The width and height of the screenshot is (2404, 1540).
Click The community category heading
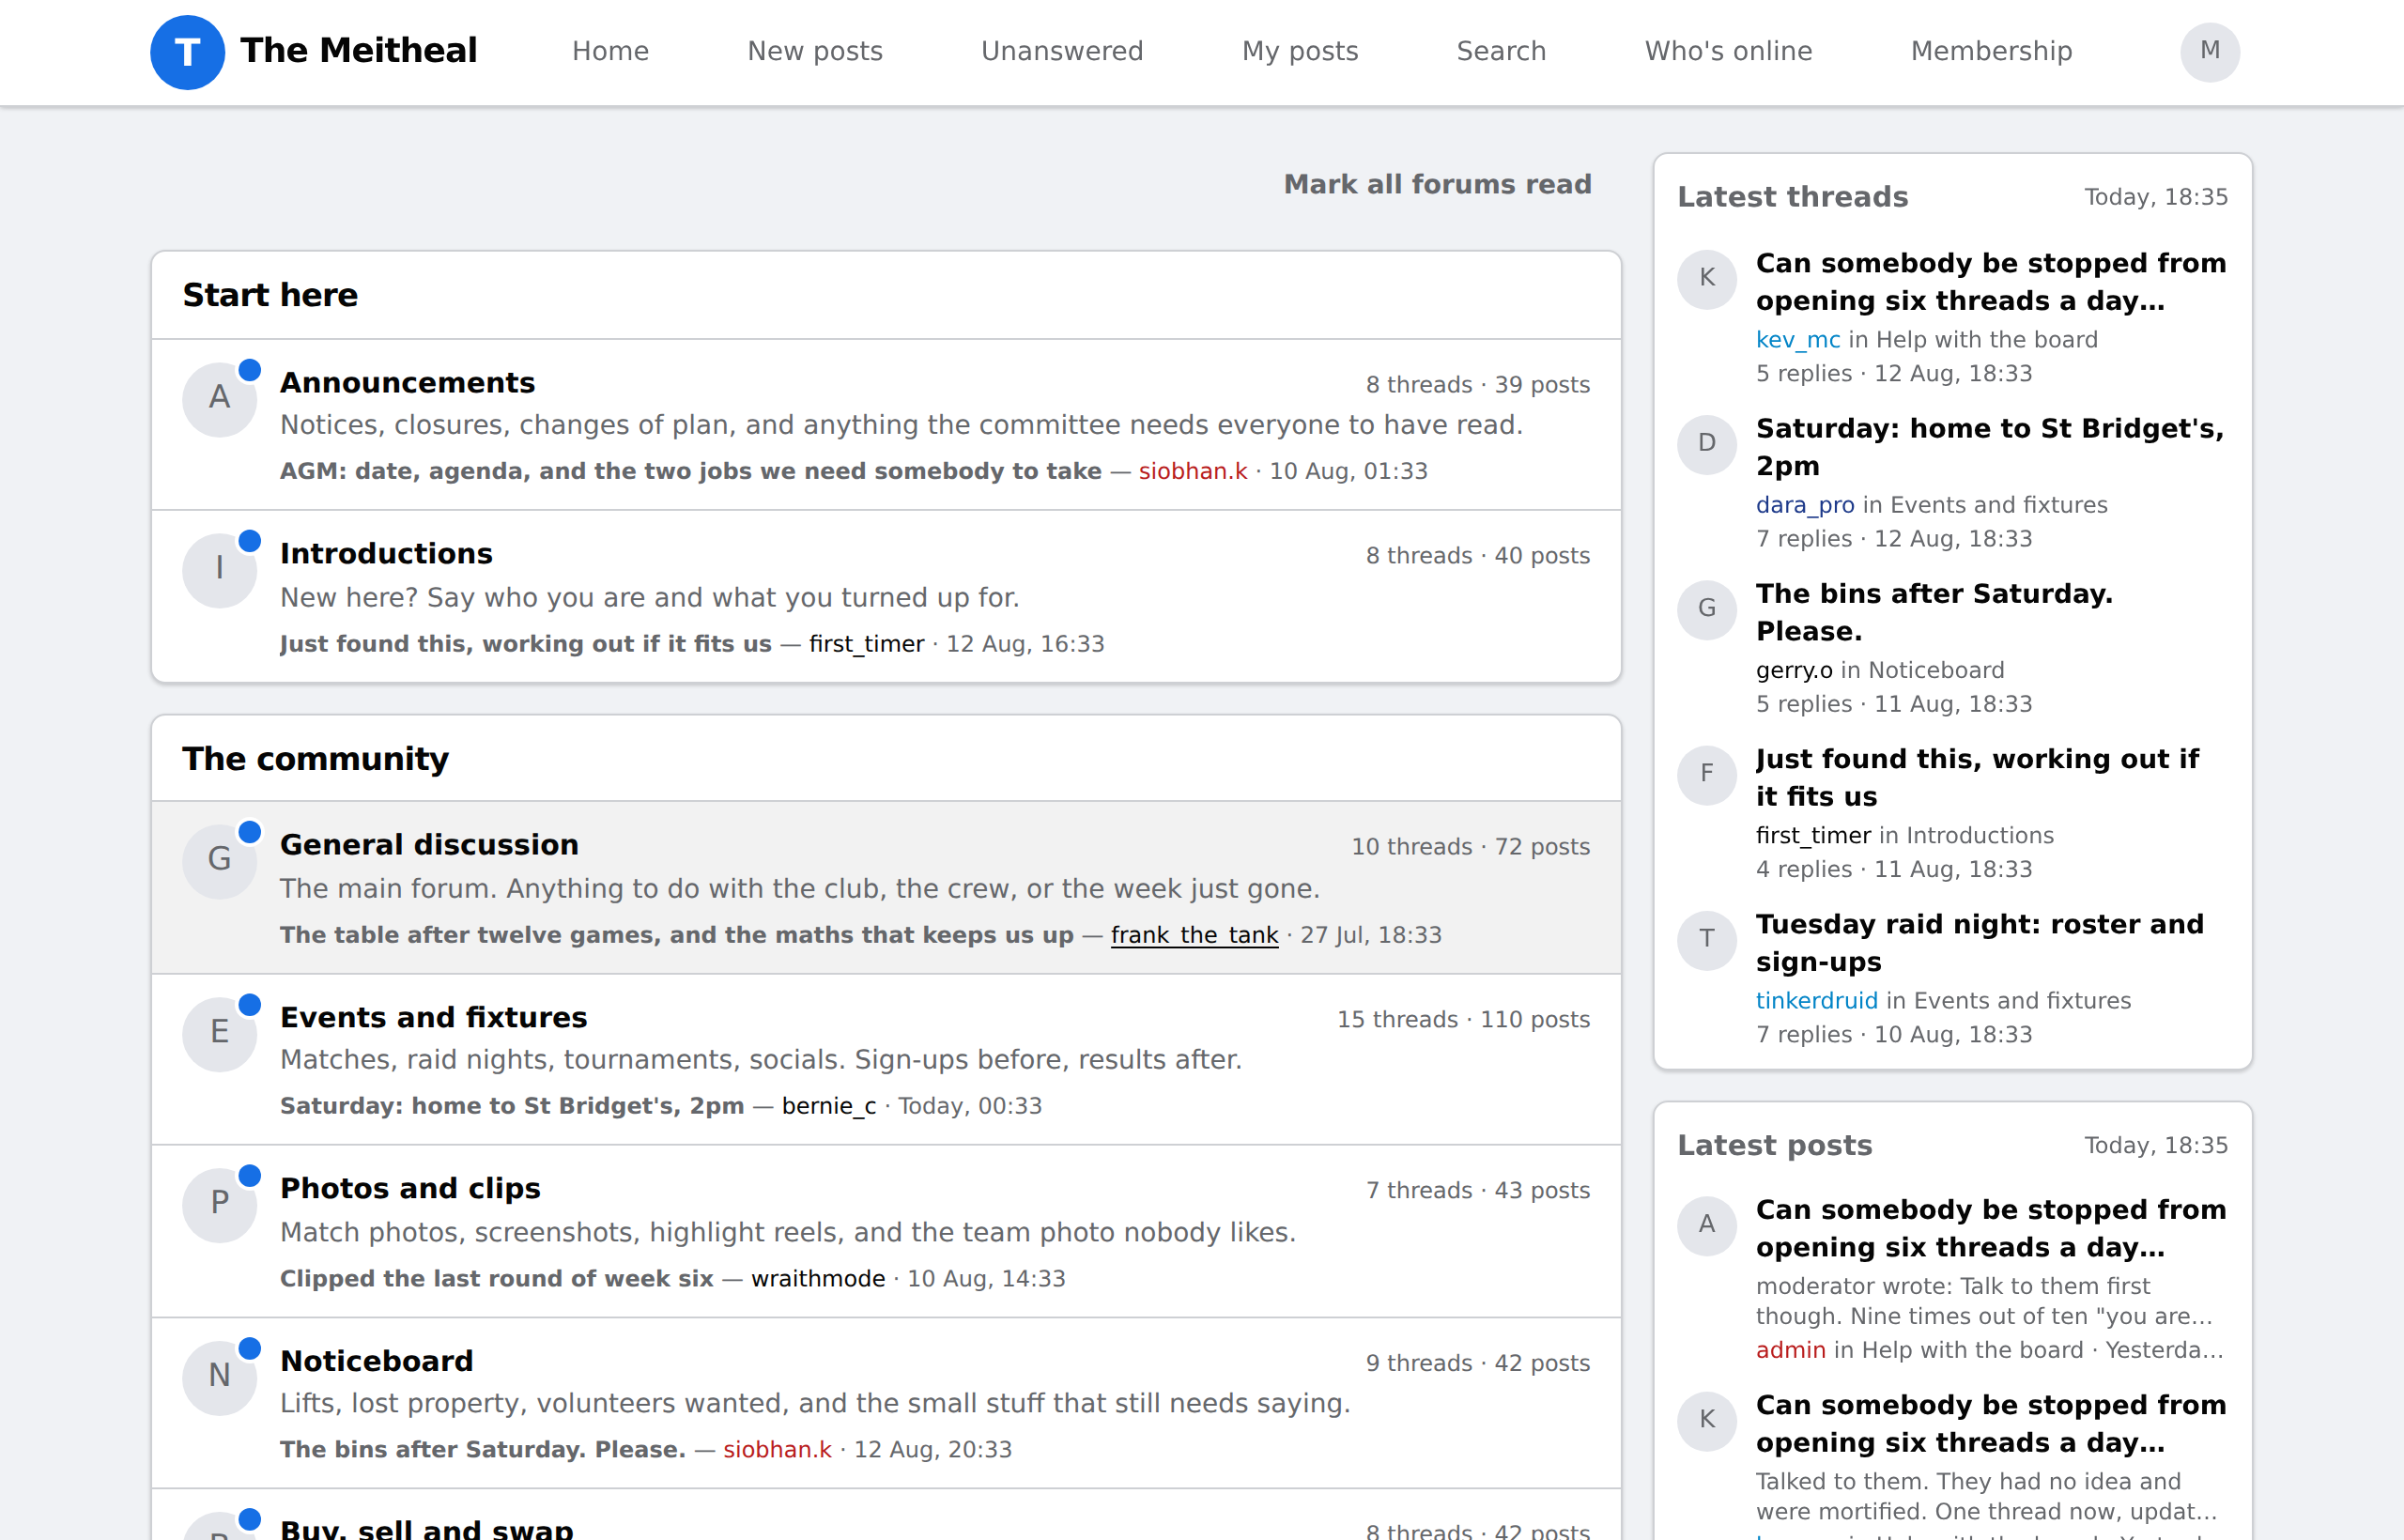click(315, 759)
